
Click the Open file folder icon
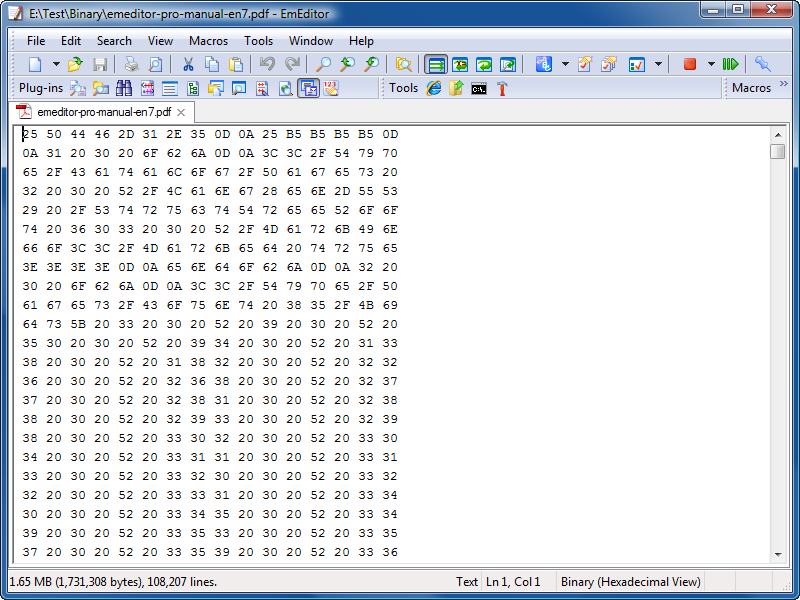tap(76, 64)
